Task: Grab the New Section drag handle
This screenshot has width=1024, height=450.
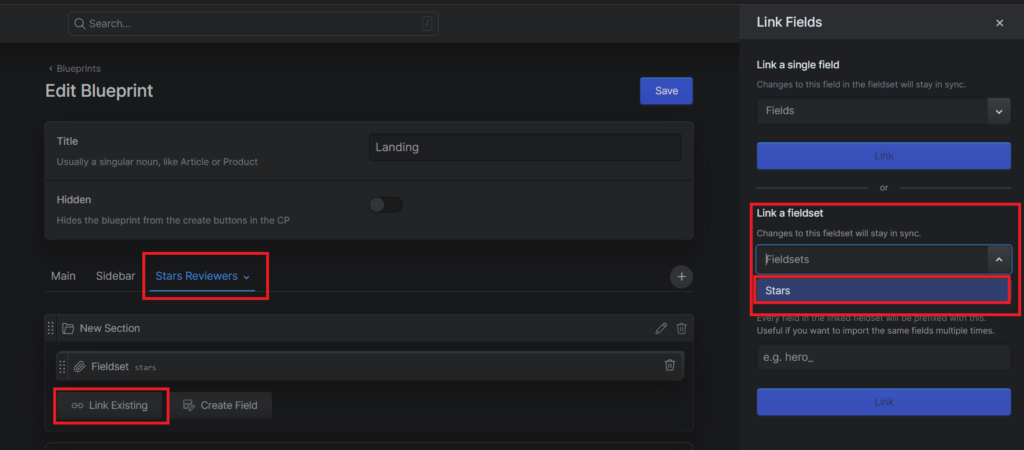Action: [51, 328]
